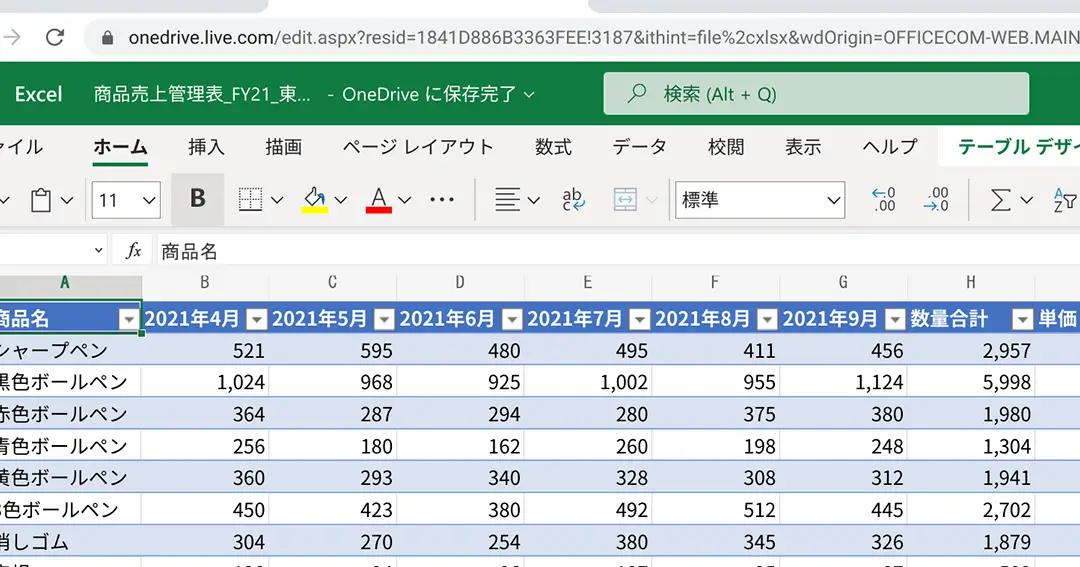Open the ページ レイアウト tab

tap(418, 147)
